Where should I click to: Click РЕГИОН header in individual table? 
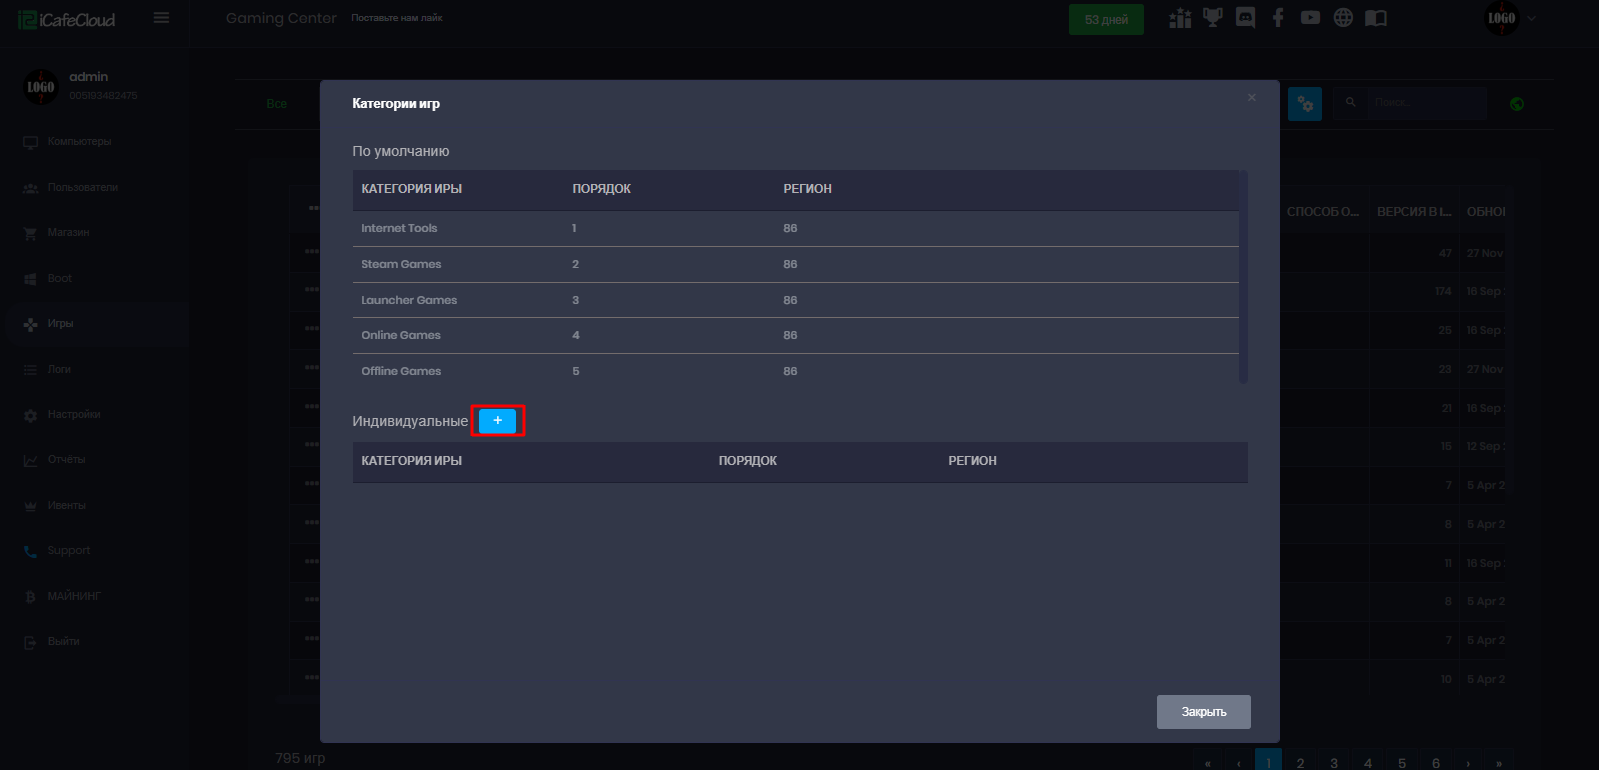972,461
